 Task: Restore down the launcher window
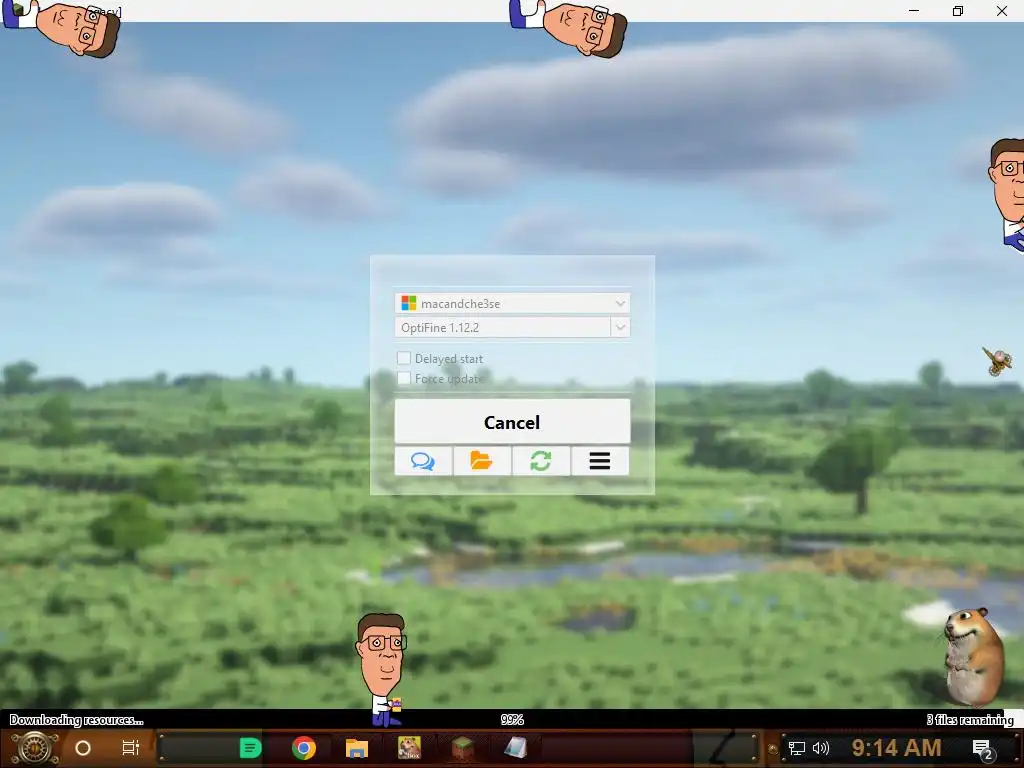(x=957, y=11)
